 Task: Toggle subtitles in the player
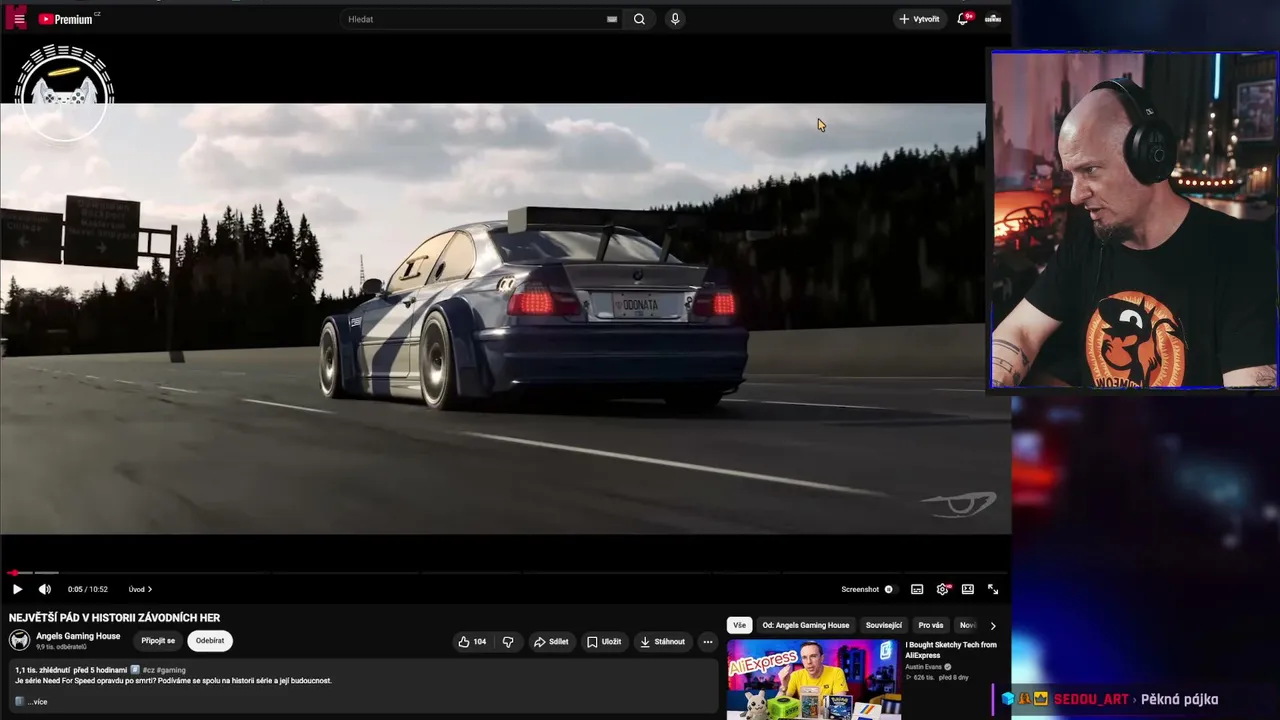pos(917,589)
